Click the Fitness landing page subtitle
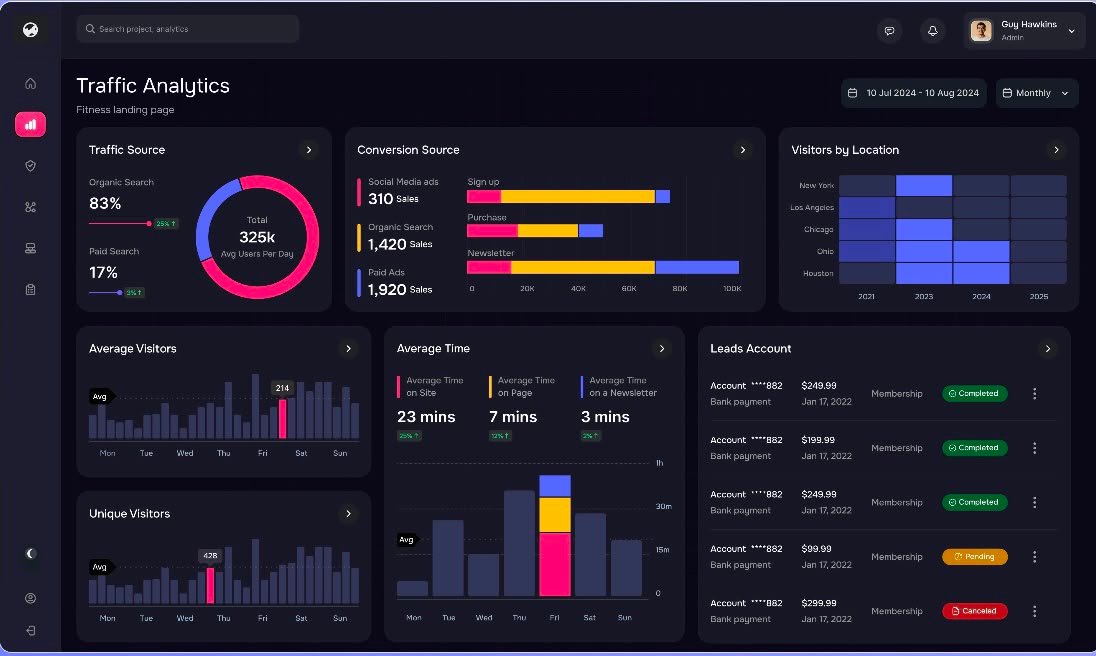Viewport: 1096px width, 656px height. (x=125, y=110)
